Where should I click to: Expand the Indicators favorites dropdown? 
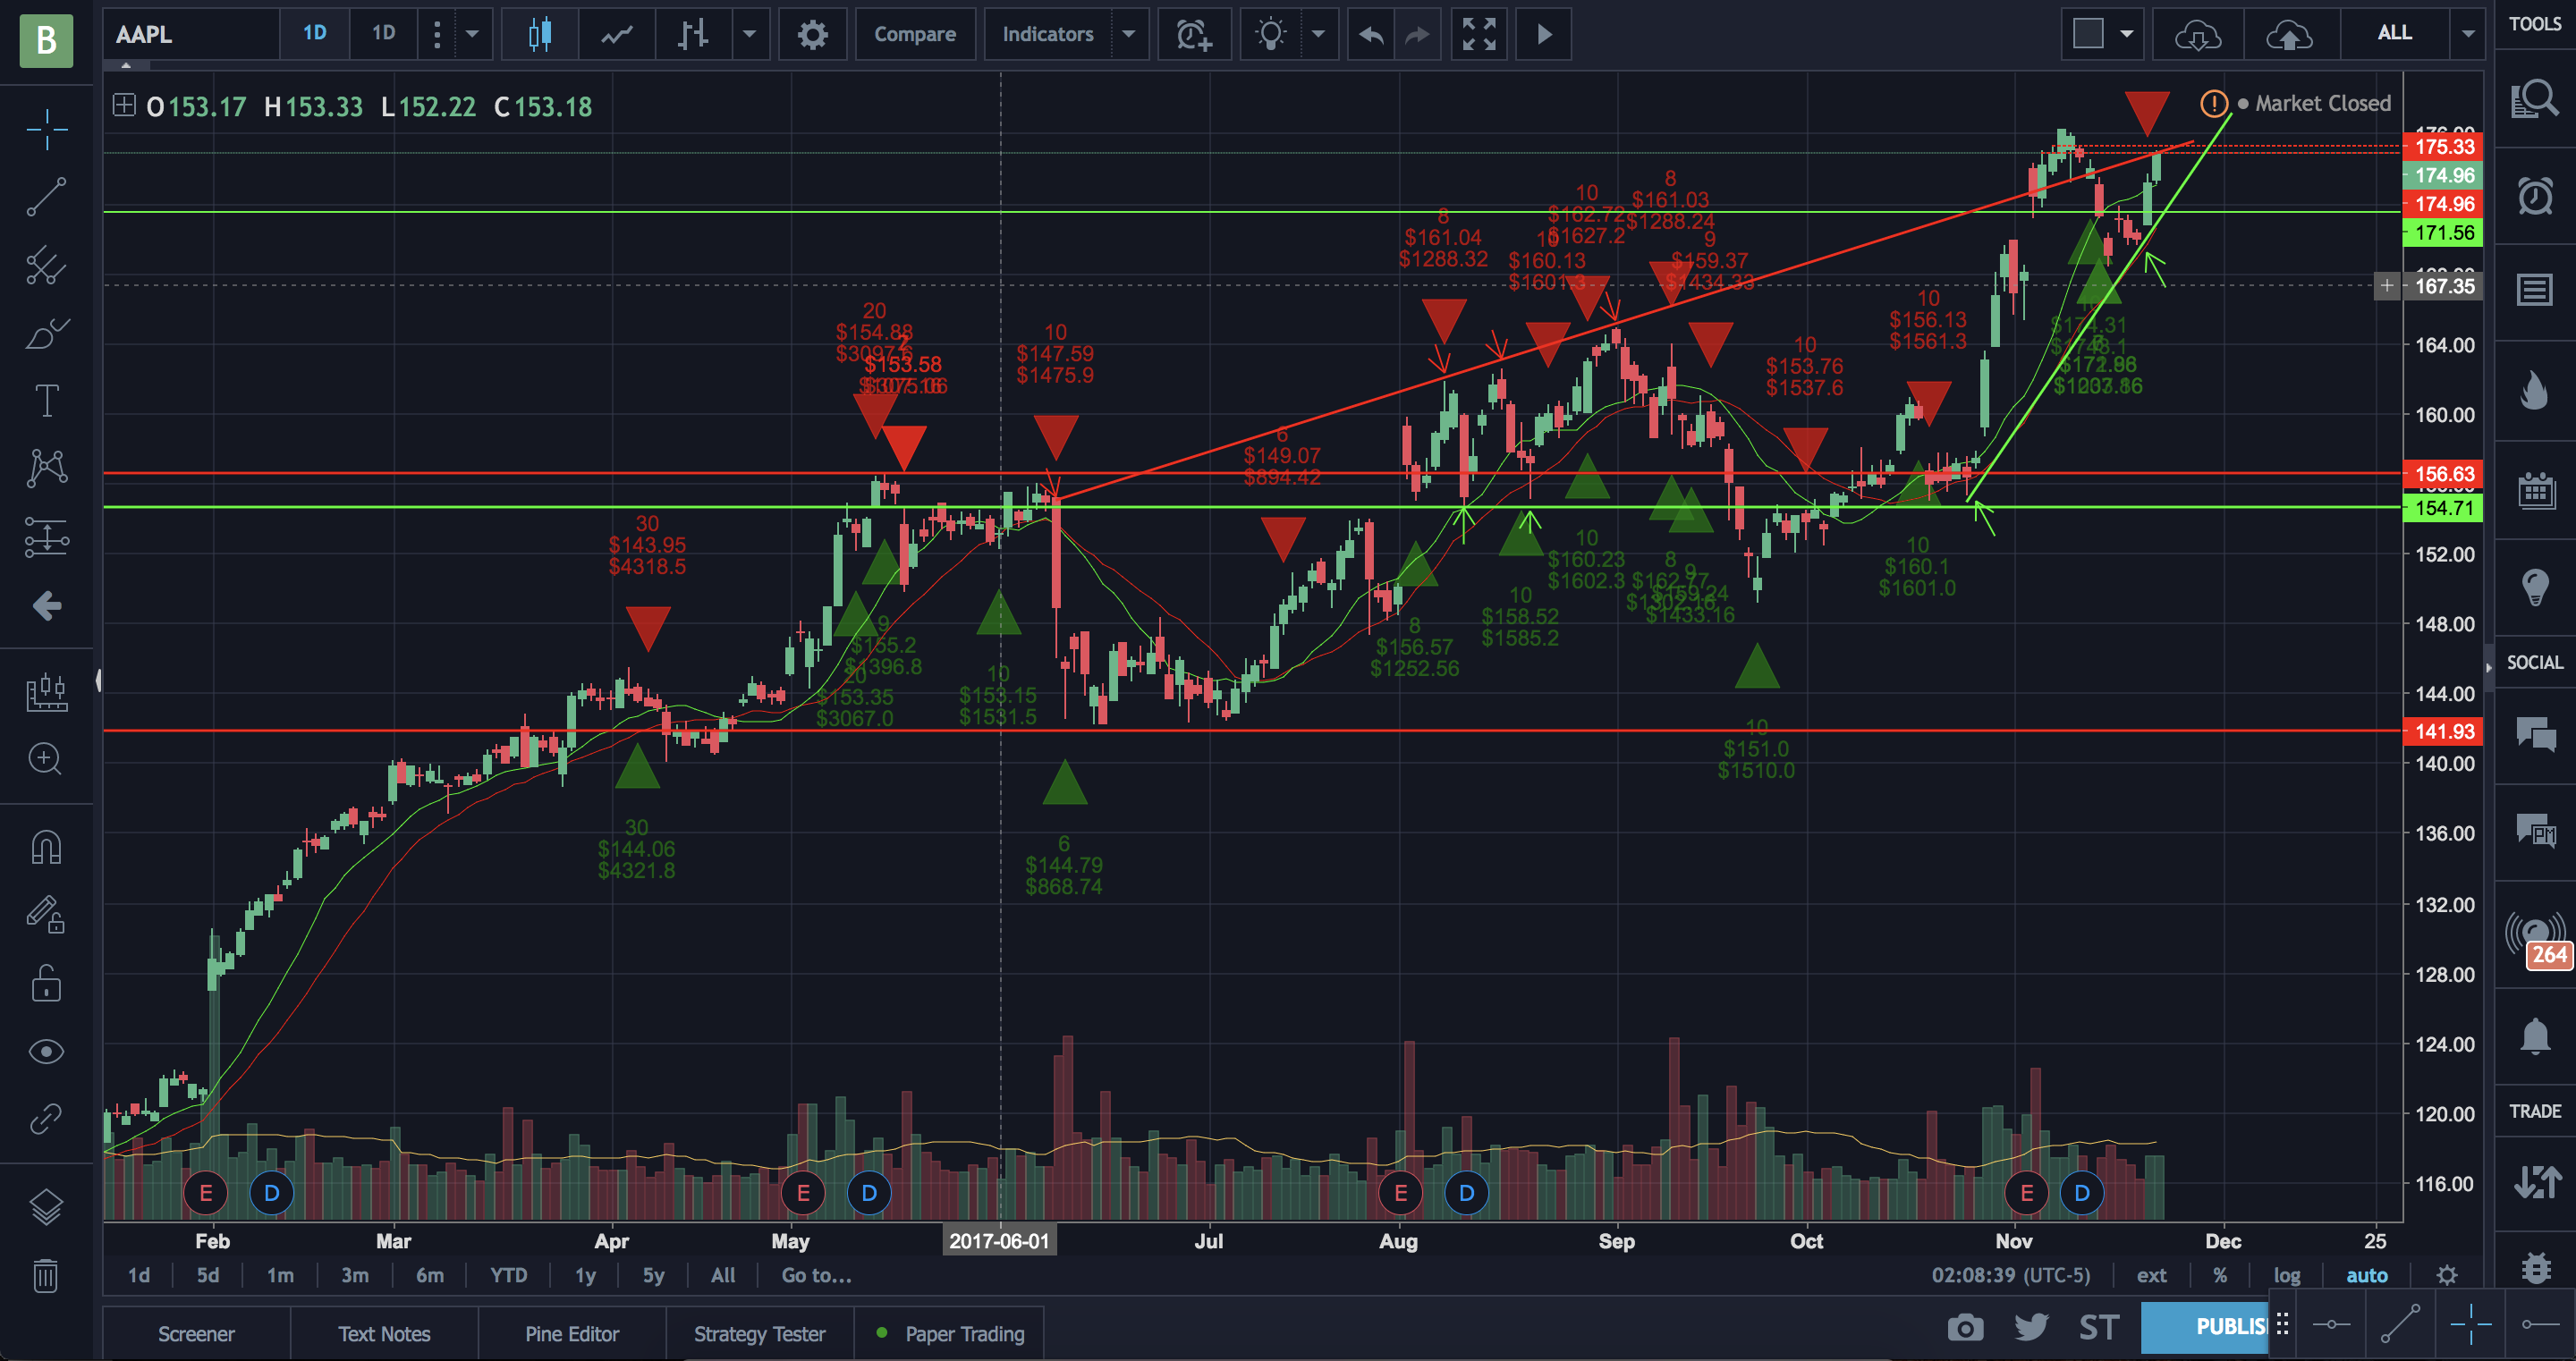[x=1129, y=35]
